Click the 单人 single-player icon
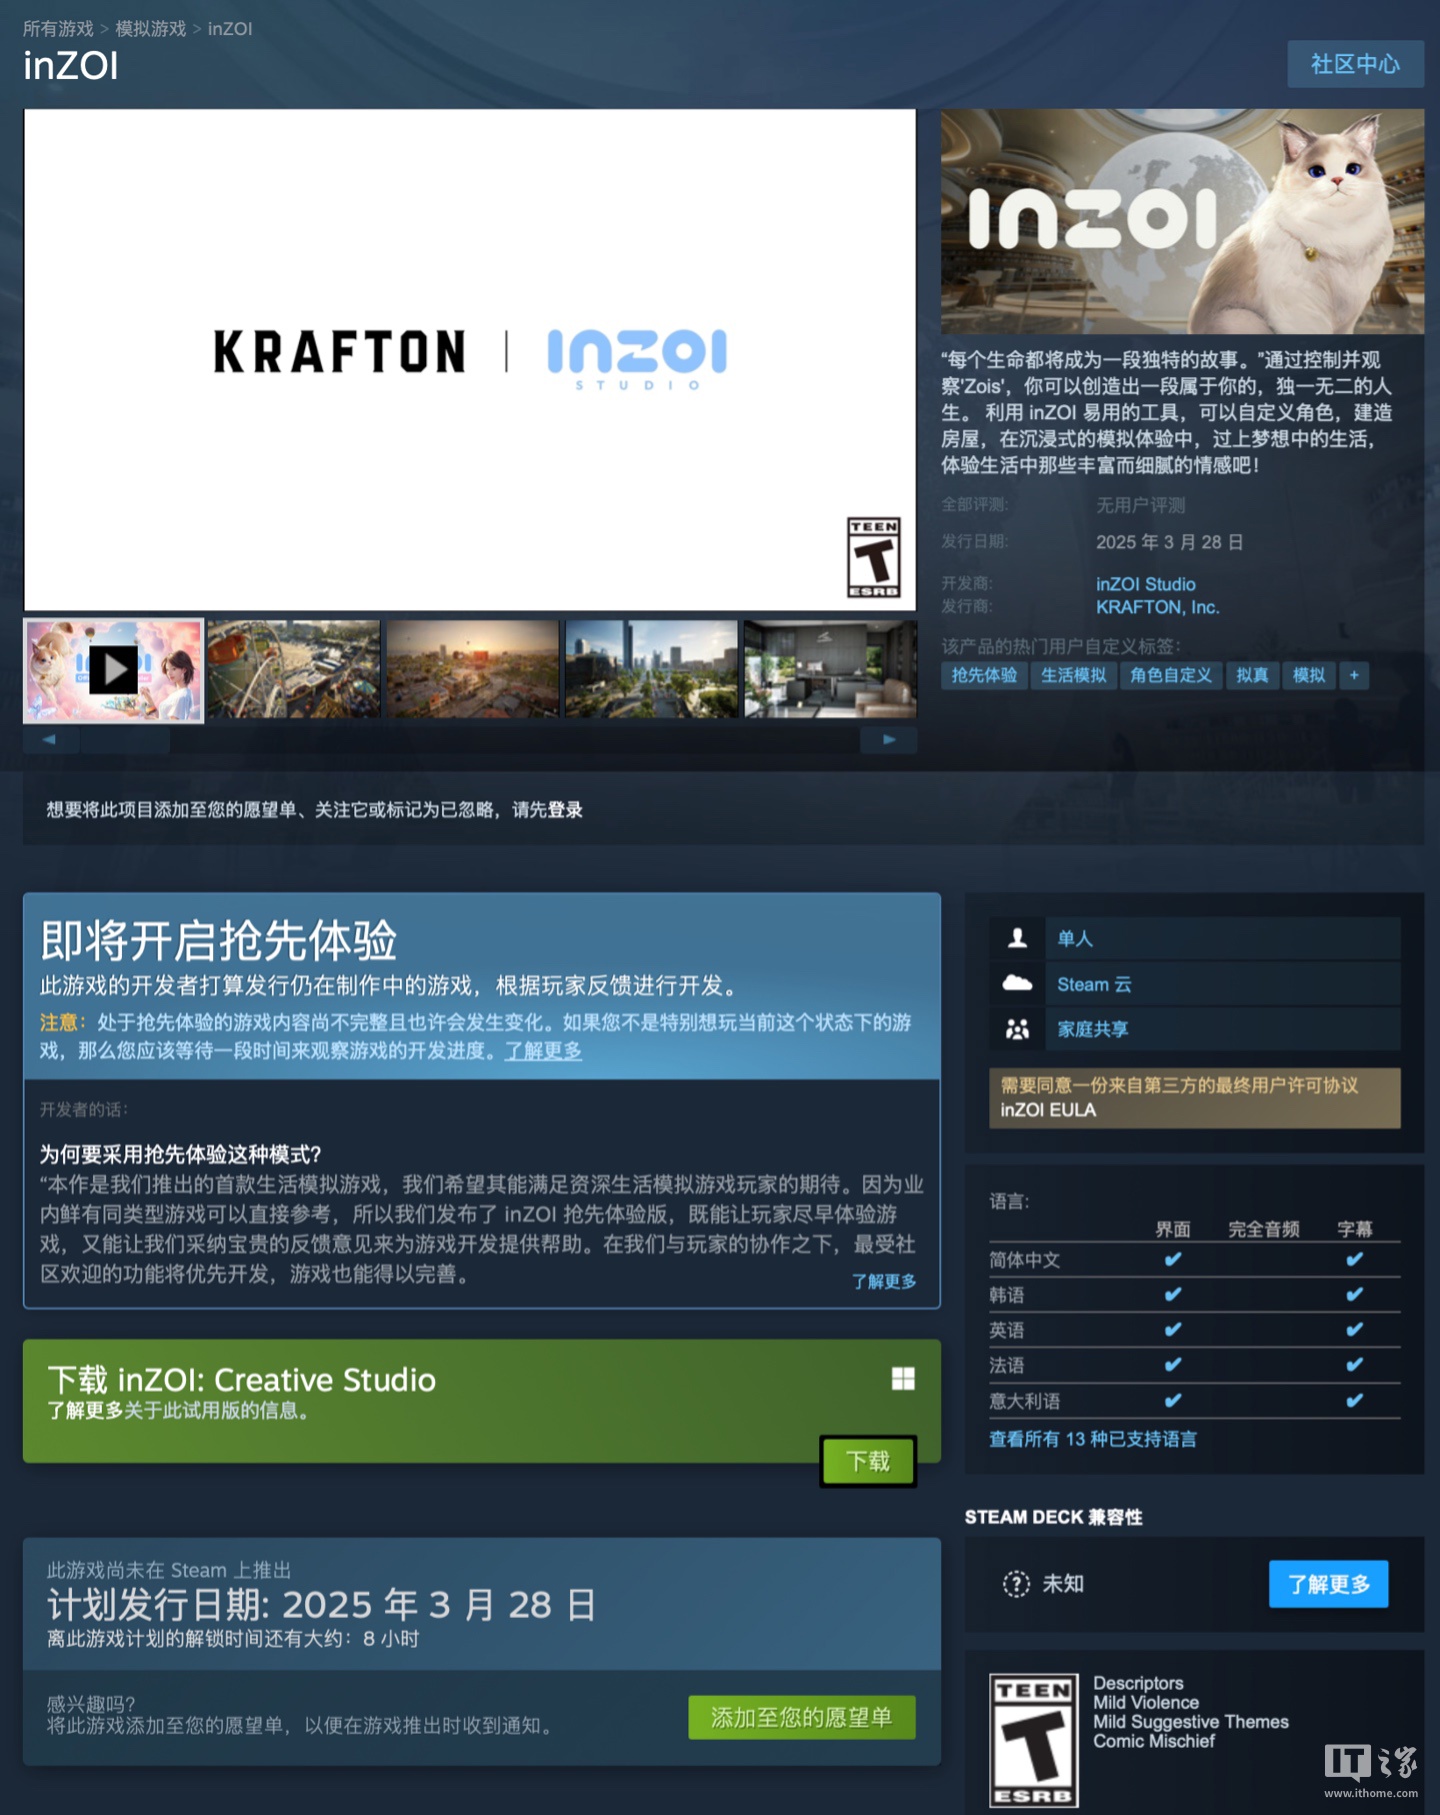1440x1815 pixels. point(1017,938)
